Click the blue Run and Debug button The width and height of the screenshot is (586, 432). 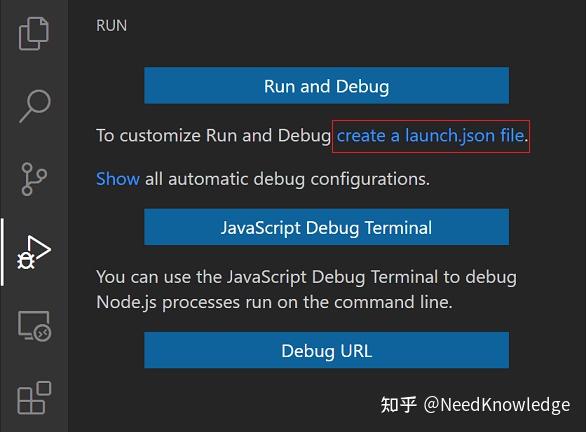pos(326,86)
